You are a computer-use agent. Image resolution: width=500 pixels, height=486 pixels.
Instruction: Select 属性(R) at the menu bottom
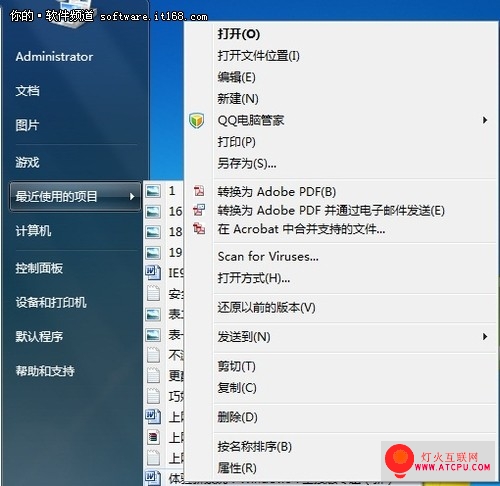[237, 468]
